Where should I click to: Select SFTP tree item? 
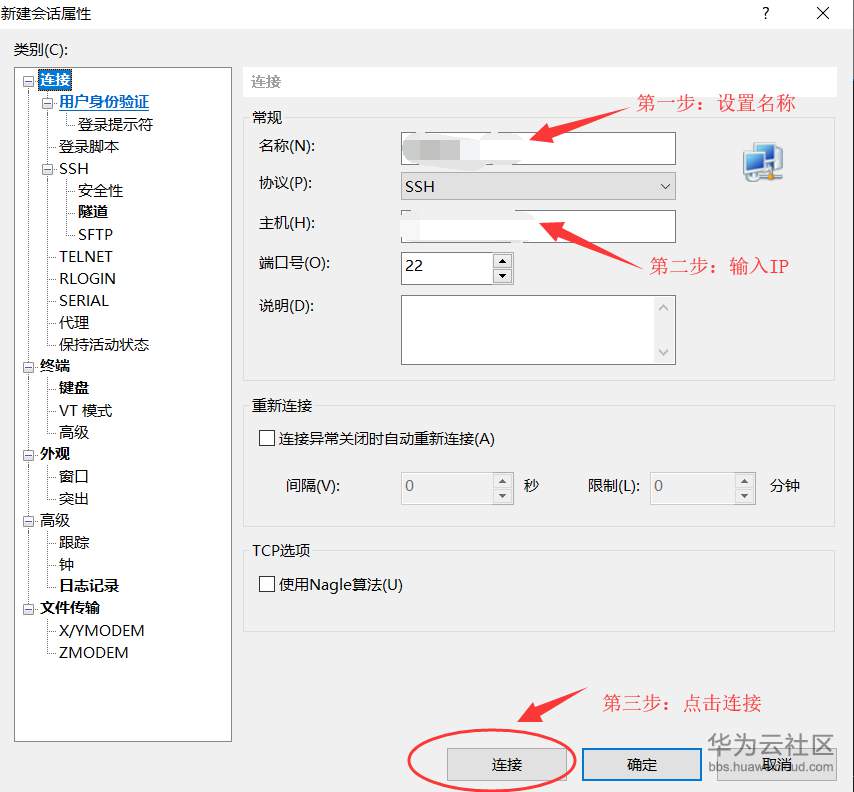pos(95,235)
